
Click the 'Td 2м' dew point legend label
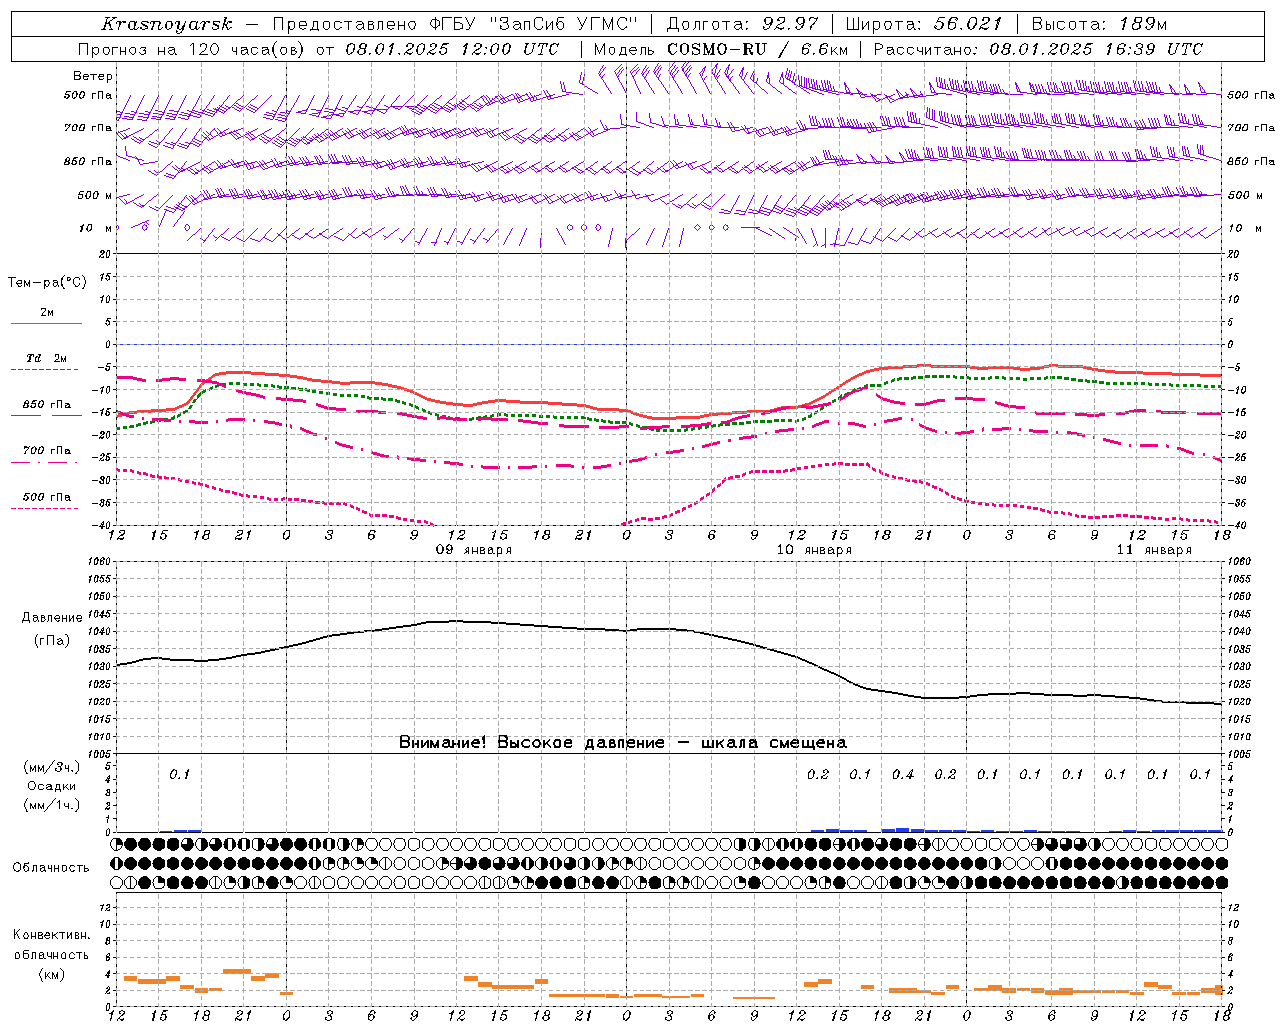click(x=46, y=358)
